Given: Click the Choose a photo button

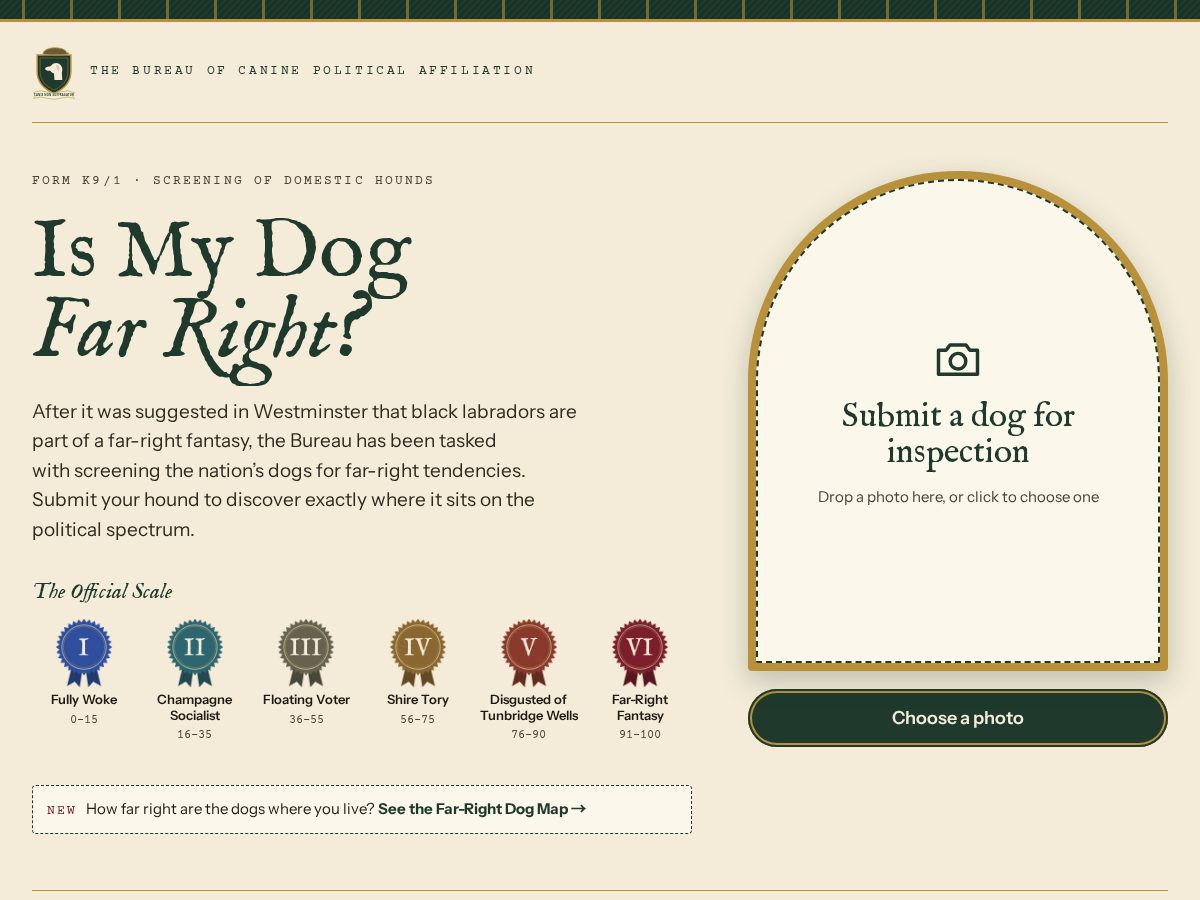Looking at the screenshot, I should [958, 718].
